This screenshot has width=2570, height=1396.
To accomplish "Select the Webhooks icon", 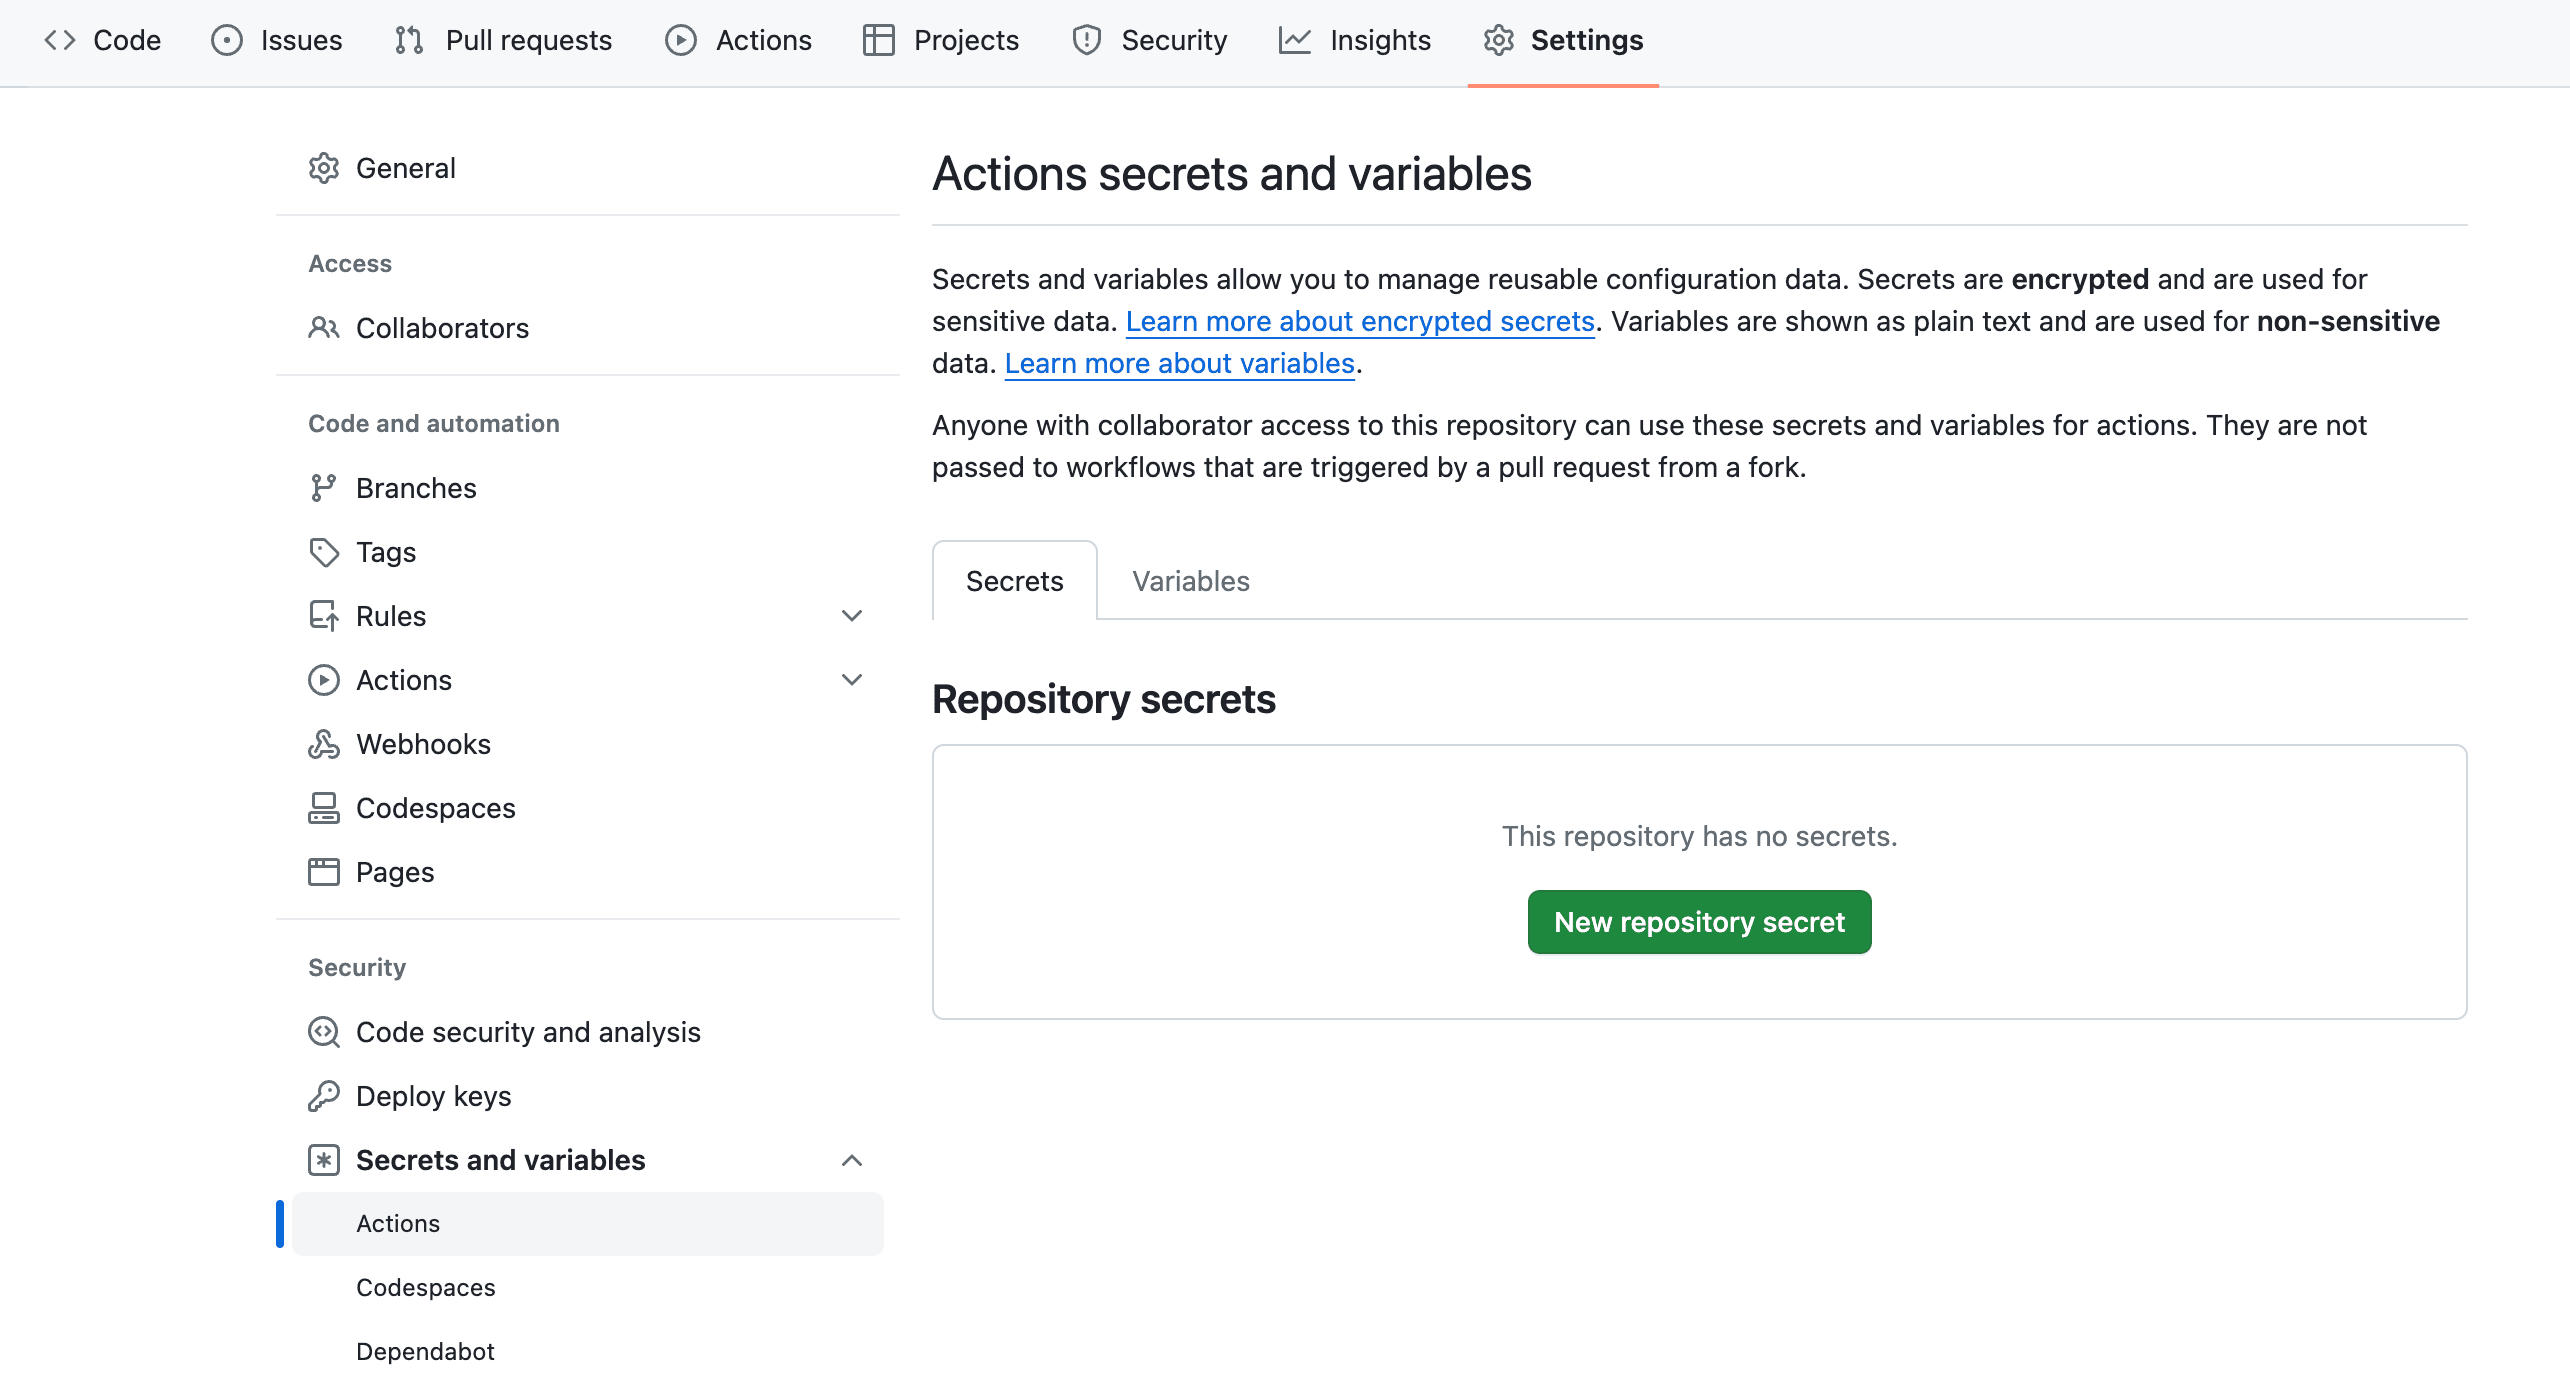I will tap(324, 743).
